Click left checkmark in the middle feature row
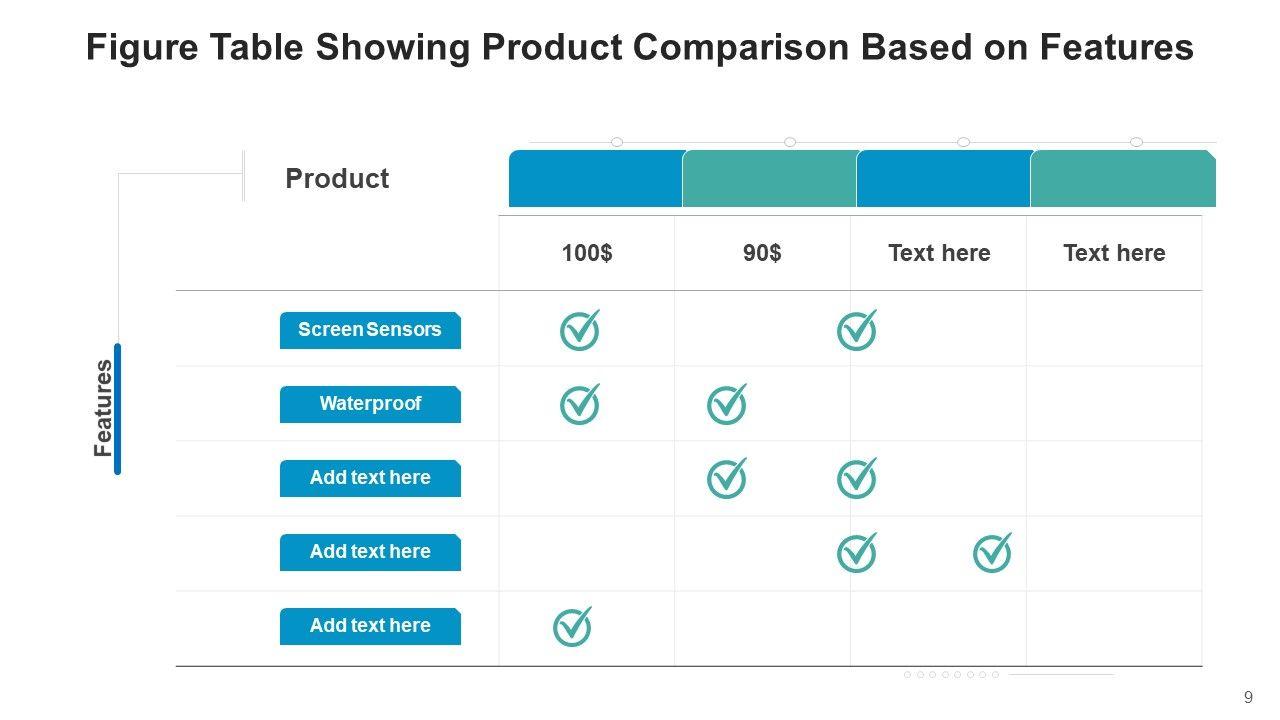This screenshot has height=720, width=1280. [727, 478]
